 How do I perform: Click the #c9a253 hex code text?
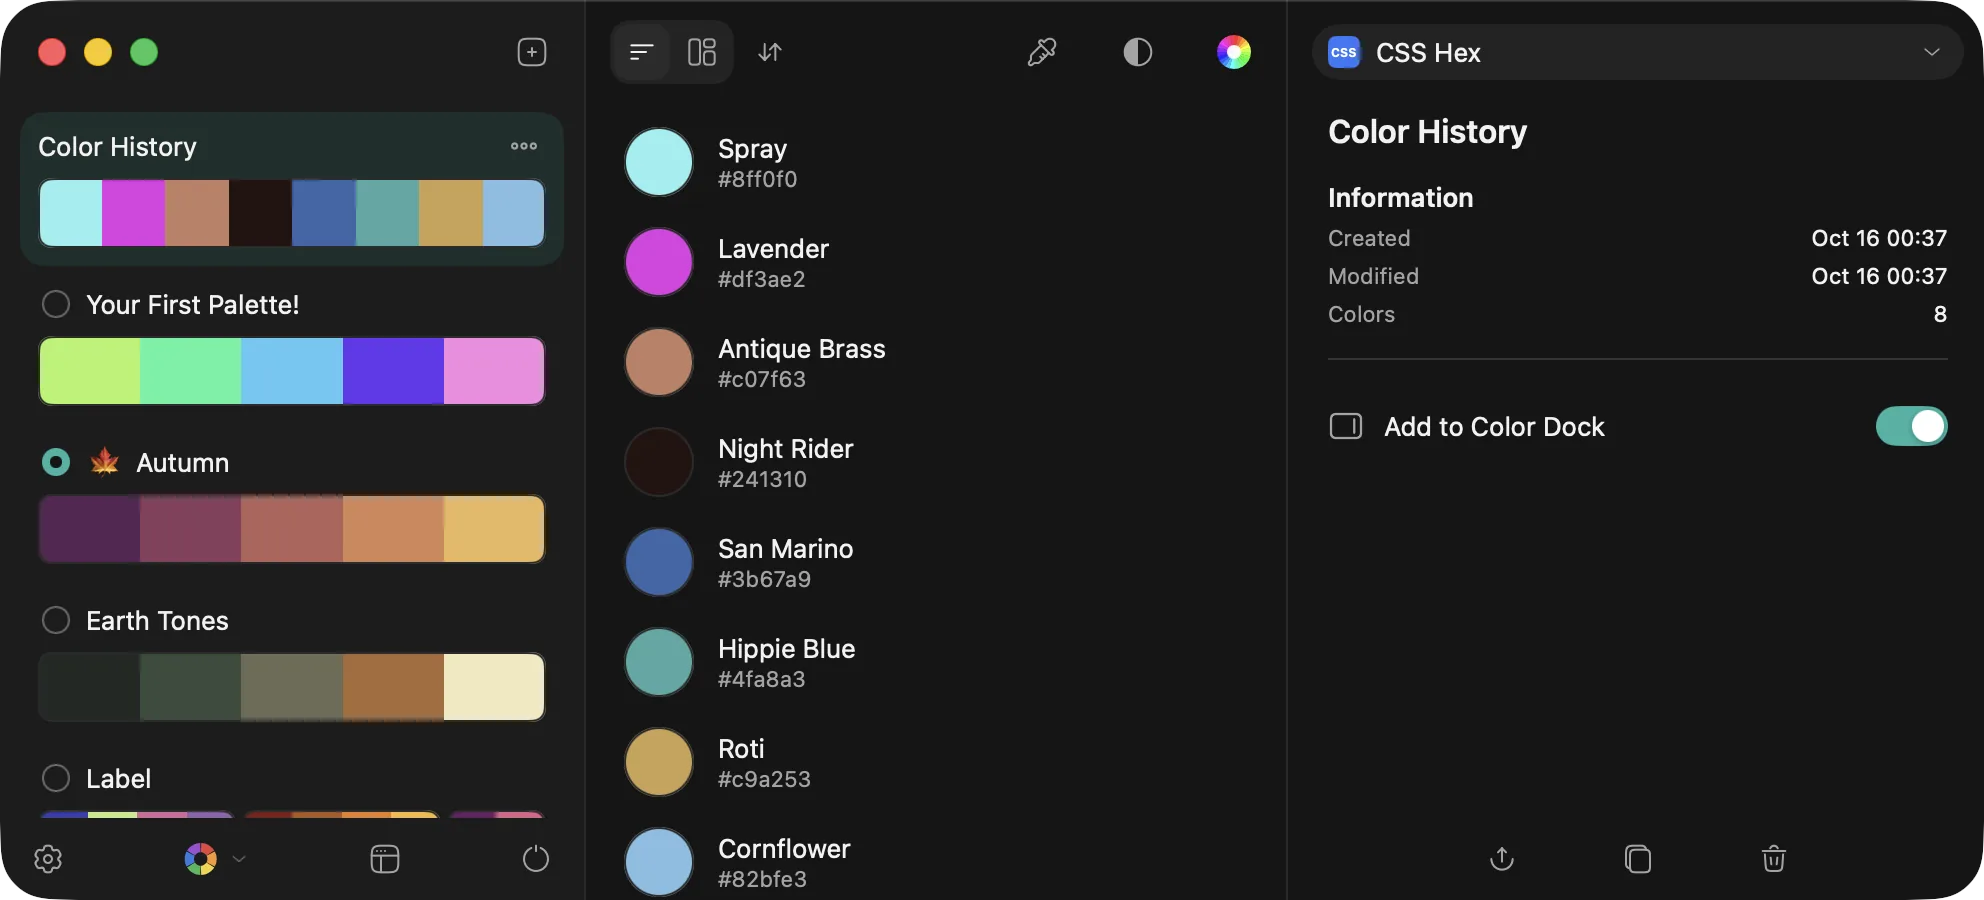pyautogui.click(x=764, y=779)
